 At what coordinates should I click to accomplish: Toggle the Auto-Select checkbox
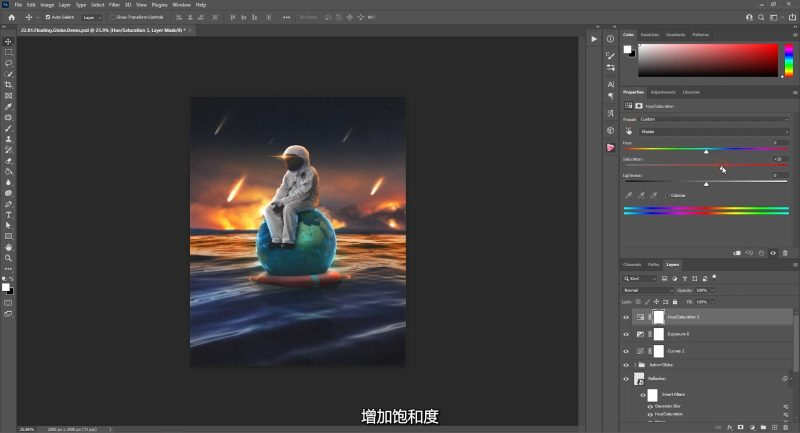(47, 17)
